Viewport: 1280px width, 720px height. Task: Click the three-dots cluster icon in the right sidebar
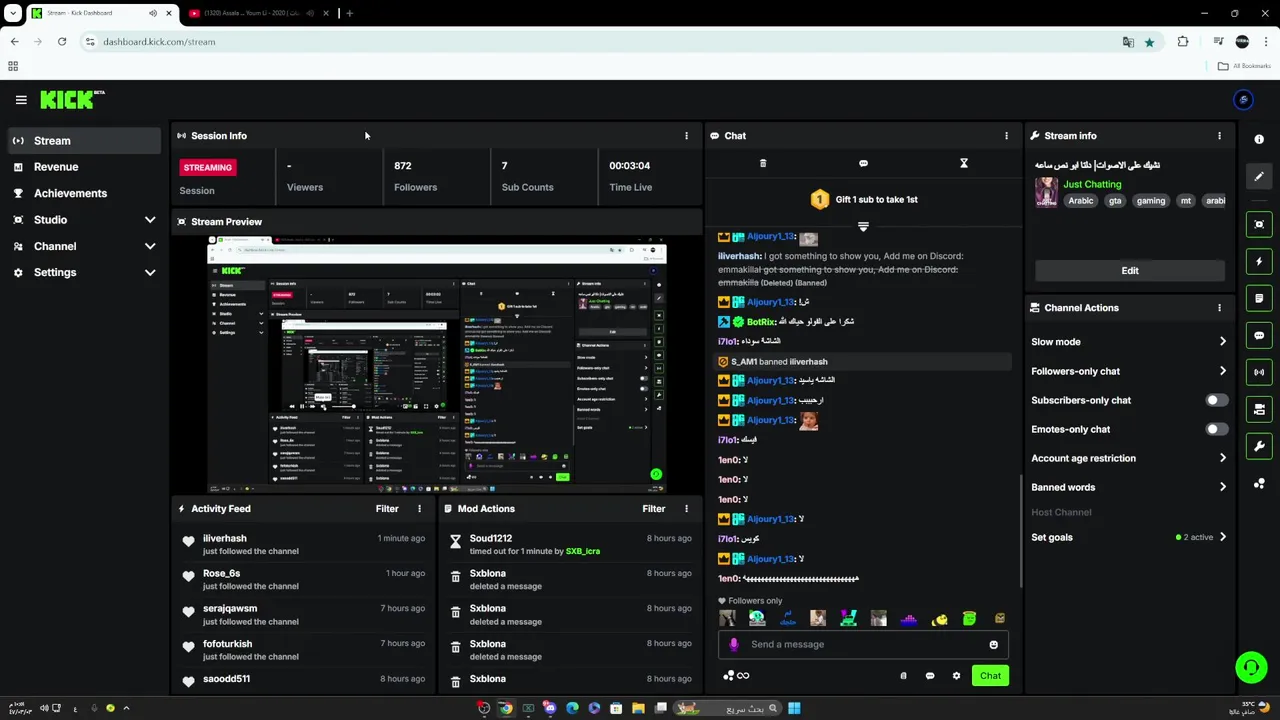(x=1259, y=484)
